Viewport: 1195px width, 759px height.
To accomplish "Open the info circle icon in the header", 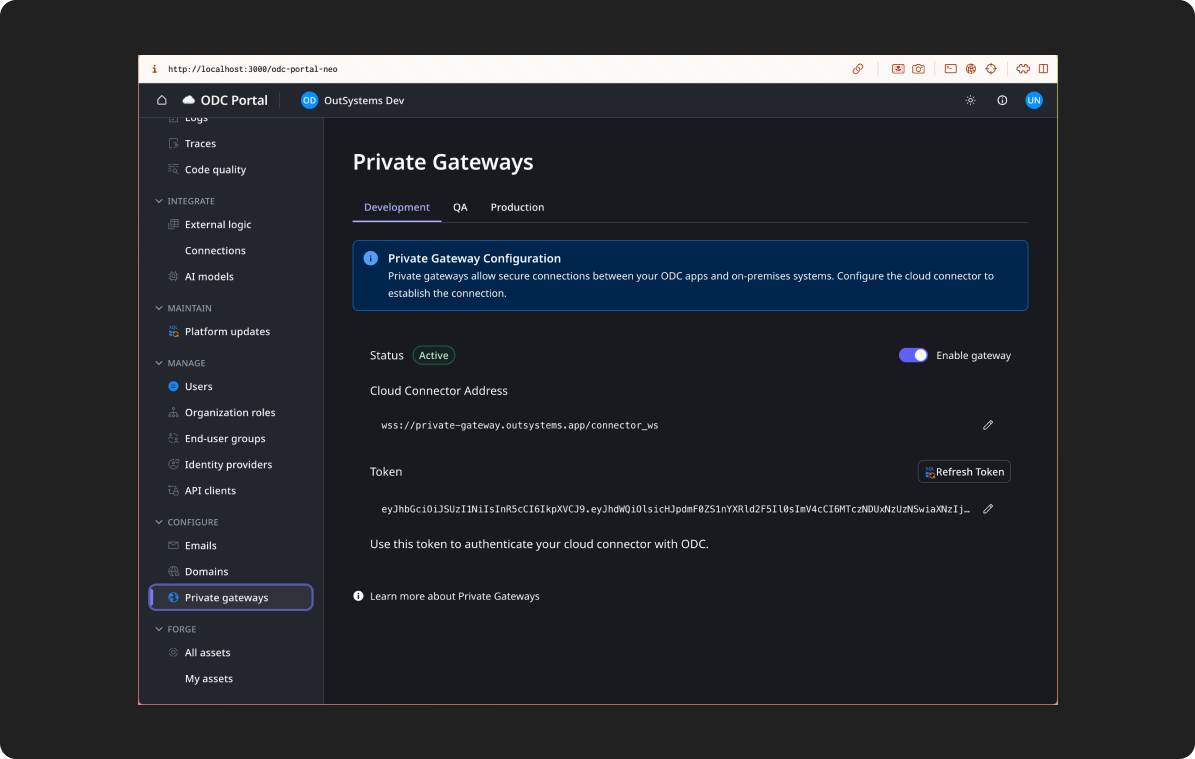I will 1002,100.
